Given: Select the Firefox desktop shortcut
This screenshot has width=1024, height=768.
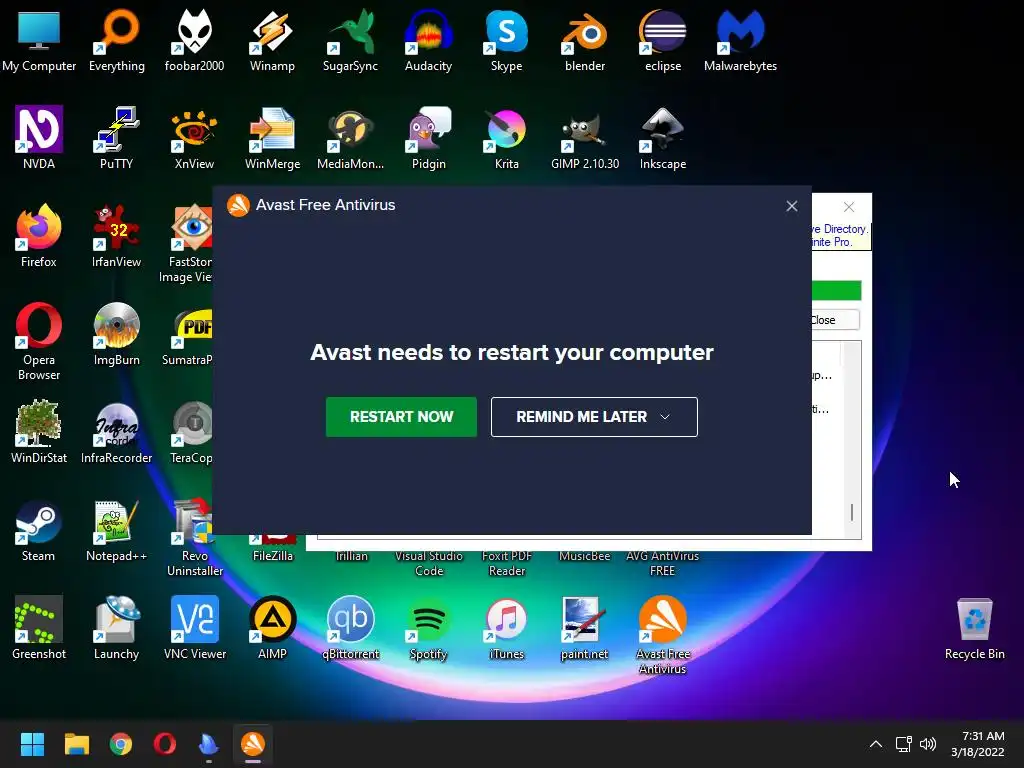Looking at the screenshot, I should [x=39, y=236].
